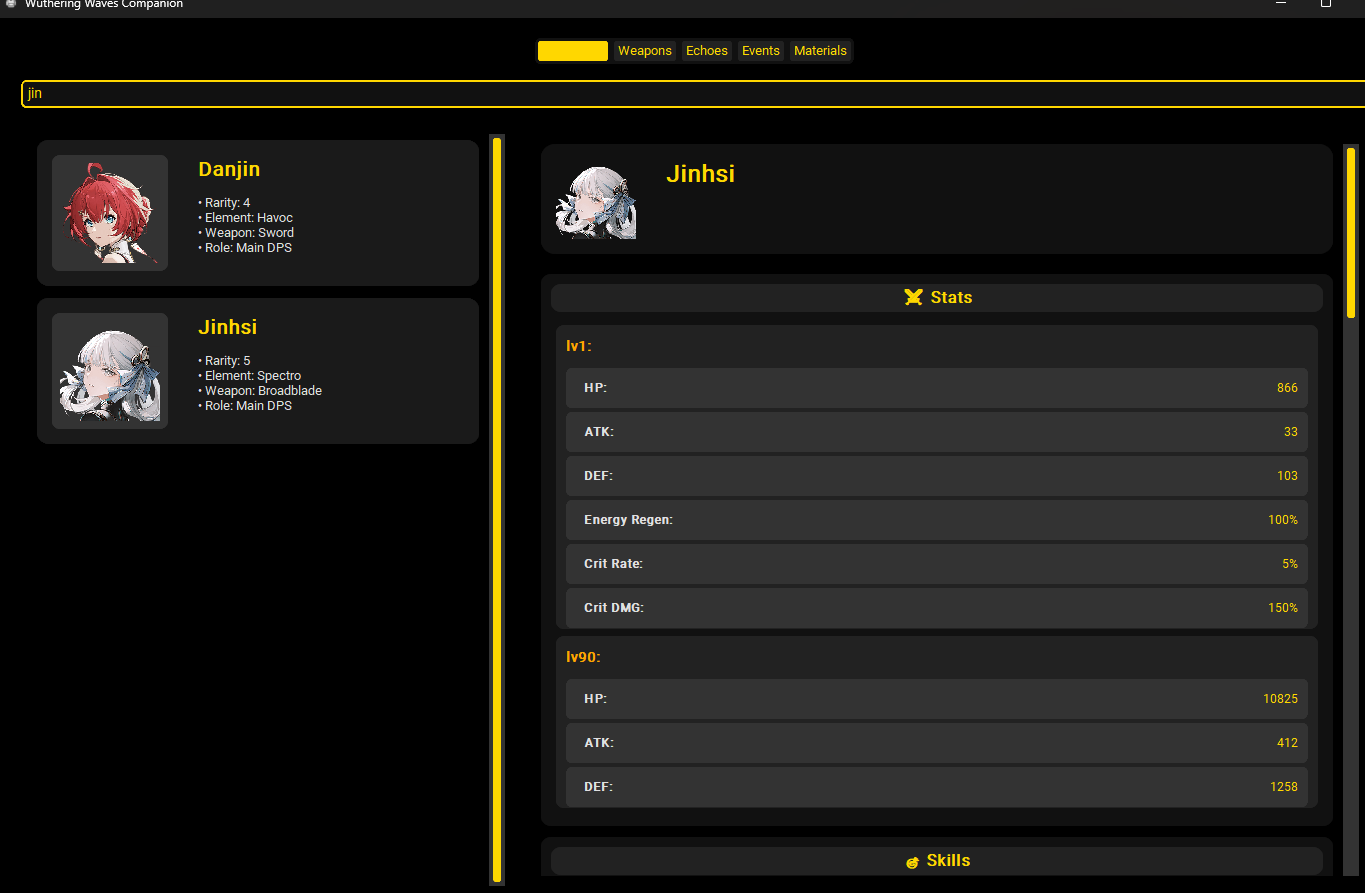Click Danjin's 'Rarity: 4' line
The width and height of the screenshot is (1365, 893).
coord(225,203)
